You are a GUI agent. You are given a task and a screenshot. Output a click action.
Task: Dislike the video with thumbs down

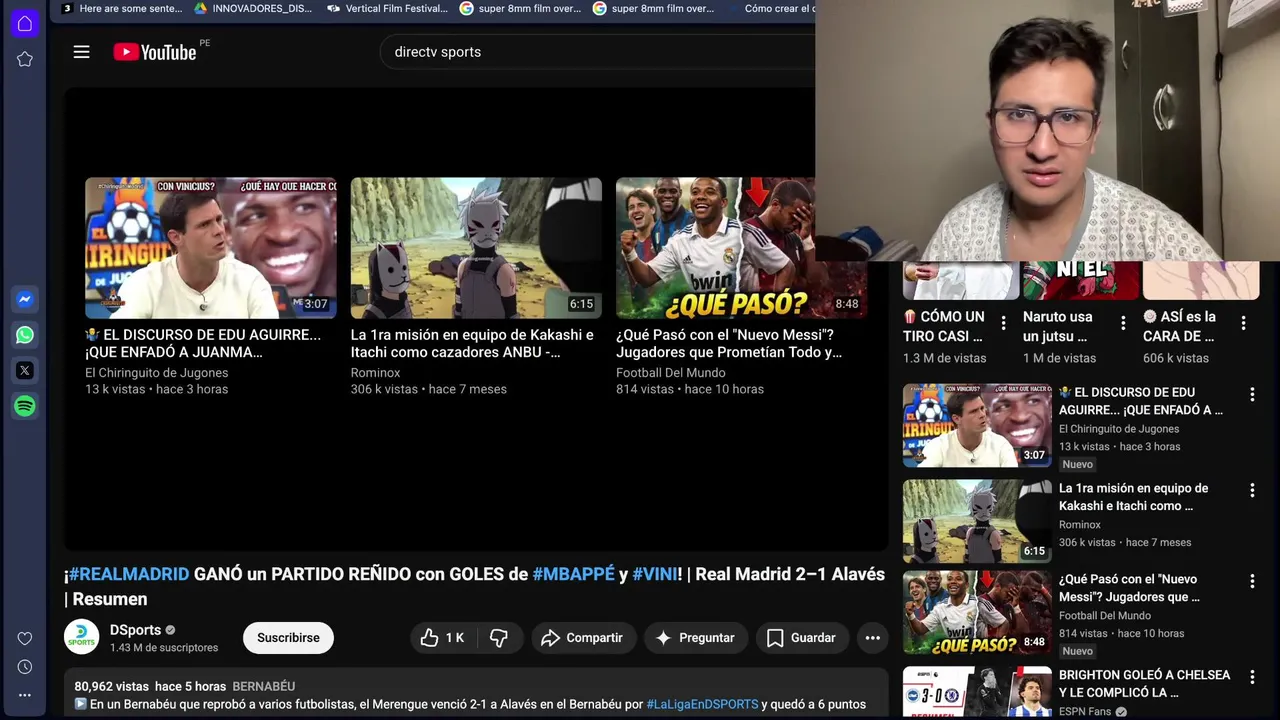(x=499, y=638)
